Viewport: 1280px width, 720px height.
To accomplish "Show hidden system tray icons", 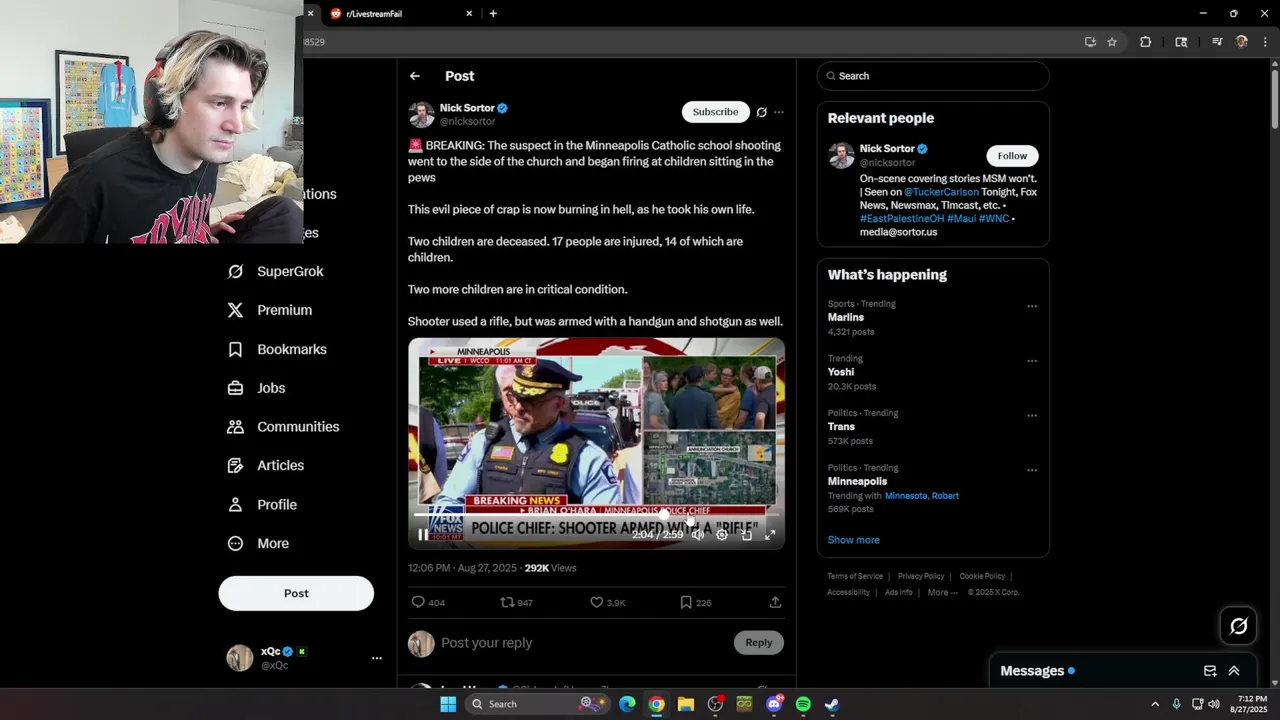I will click(1155, 704).
